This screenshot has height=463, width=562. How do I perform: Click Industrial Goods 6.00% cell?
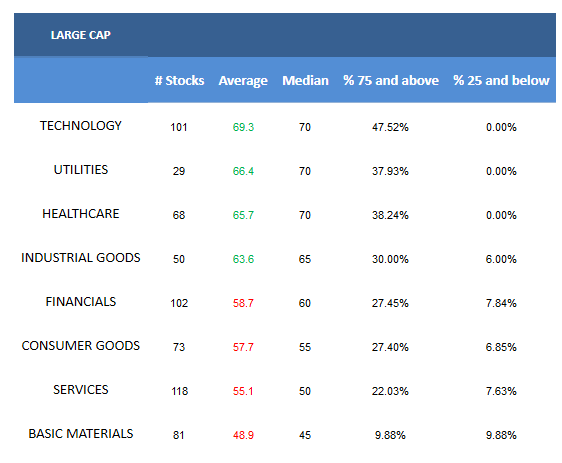501,259
